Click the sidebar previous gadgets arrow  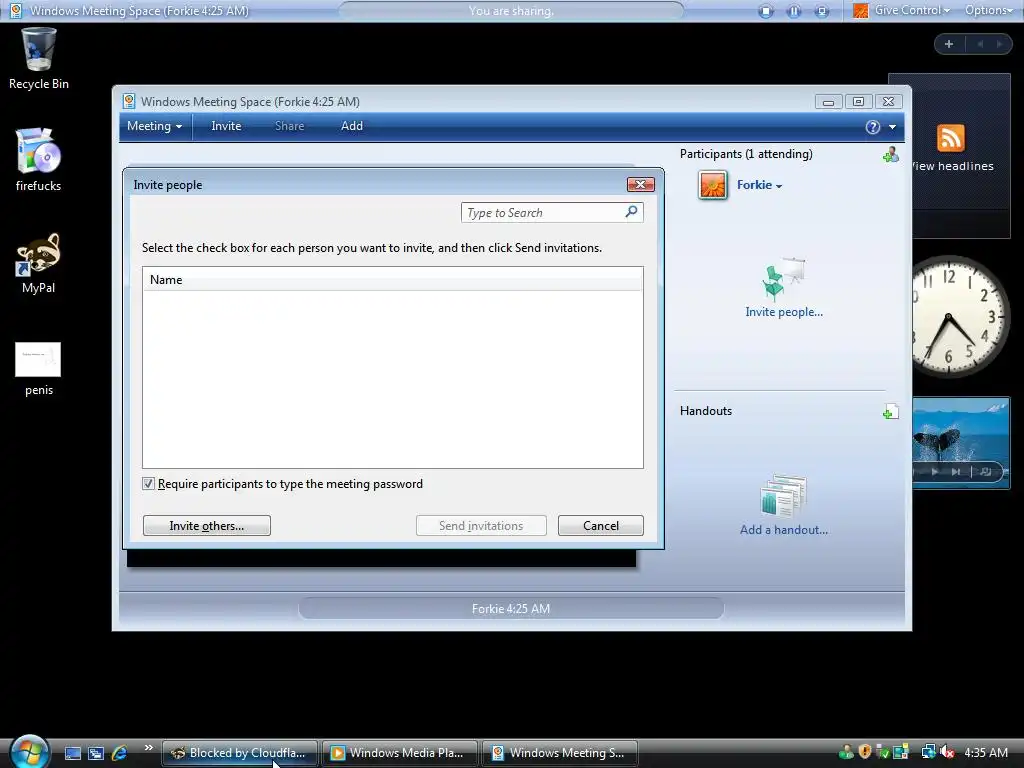(x=980, y=44)
